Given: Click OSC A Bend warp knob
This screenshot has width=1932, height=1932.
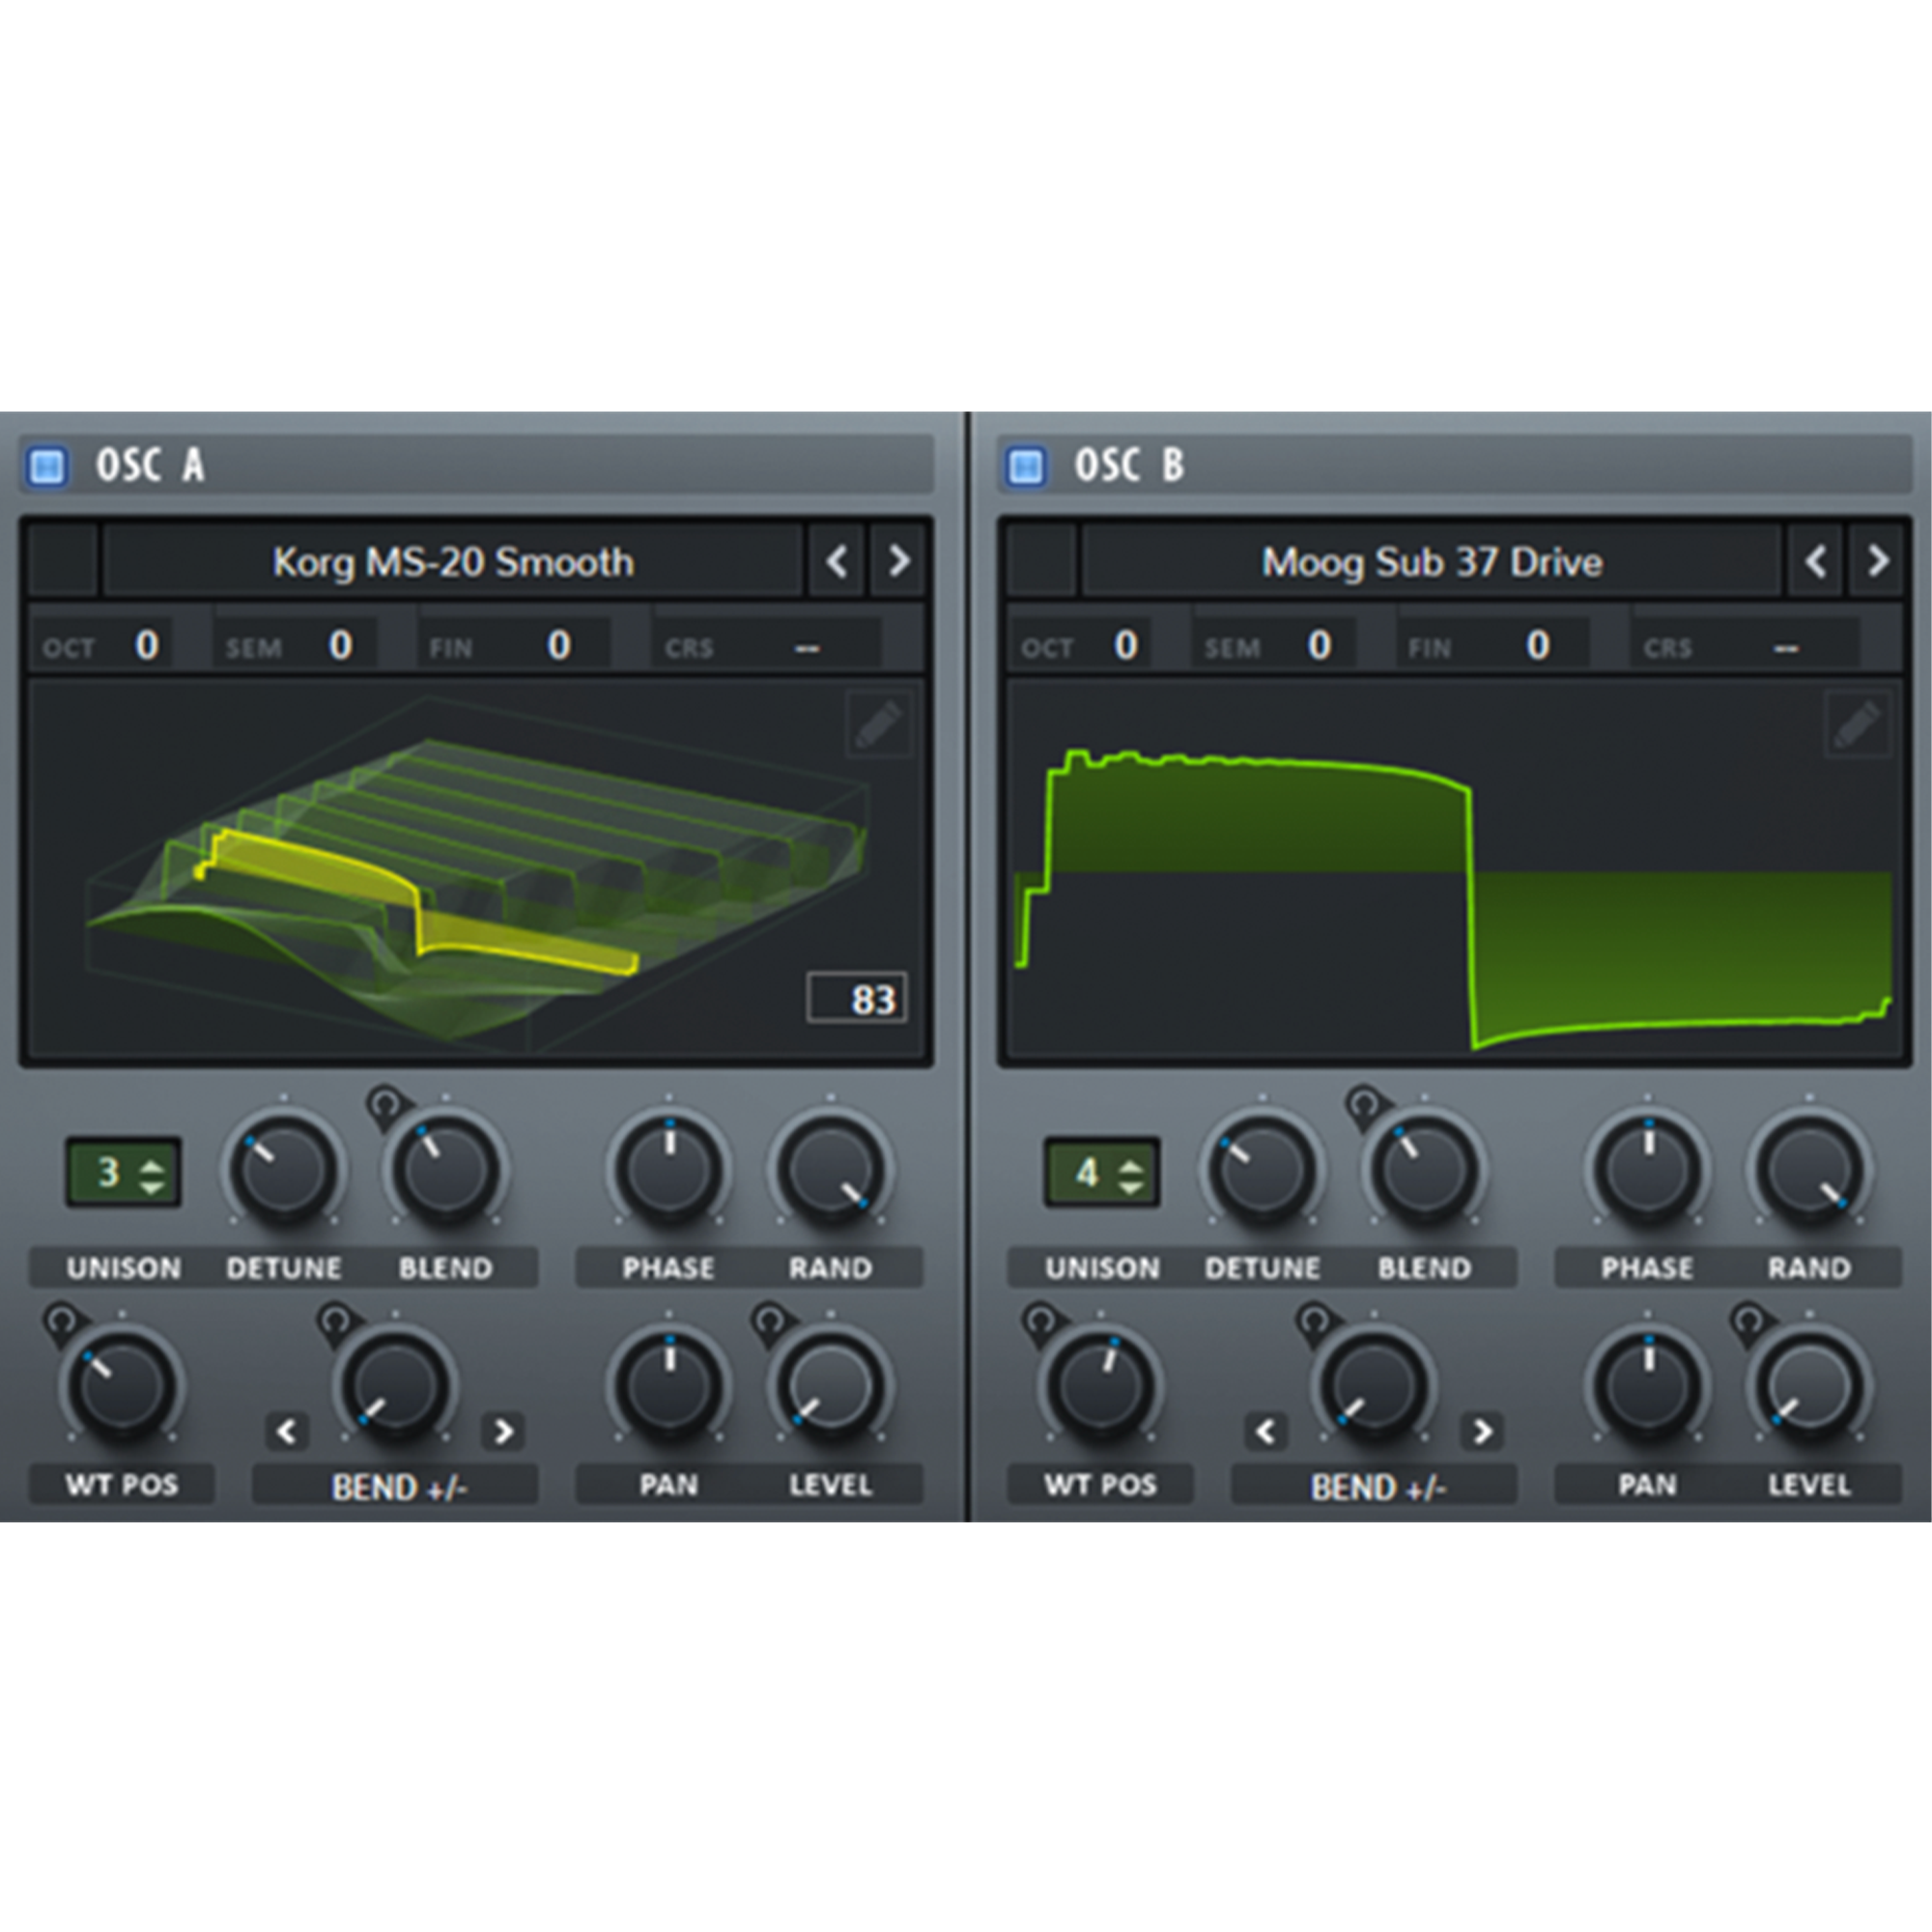Looking at the screenshot, I should point(395,1385).
